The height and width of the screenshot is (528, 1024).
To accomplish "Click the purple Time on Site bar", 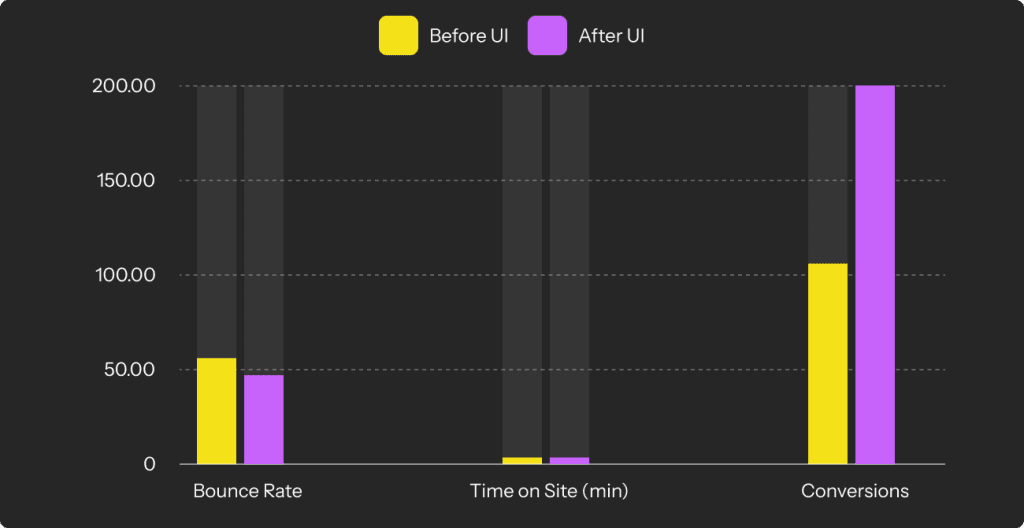I will [569, 460].
